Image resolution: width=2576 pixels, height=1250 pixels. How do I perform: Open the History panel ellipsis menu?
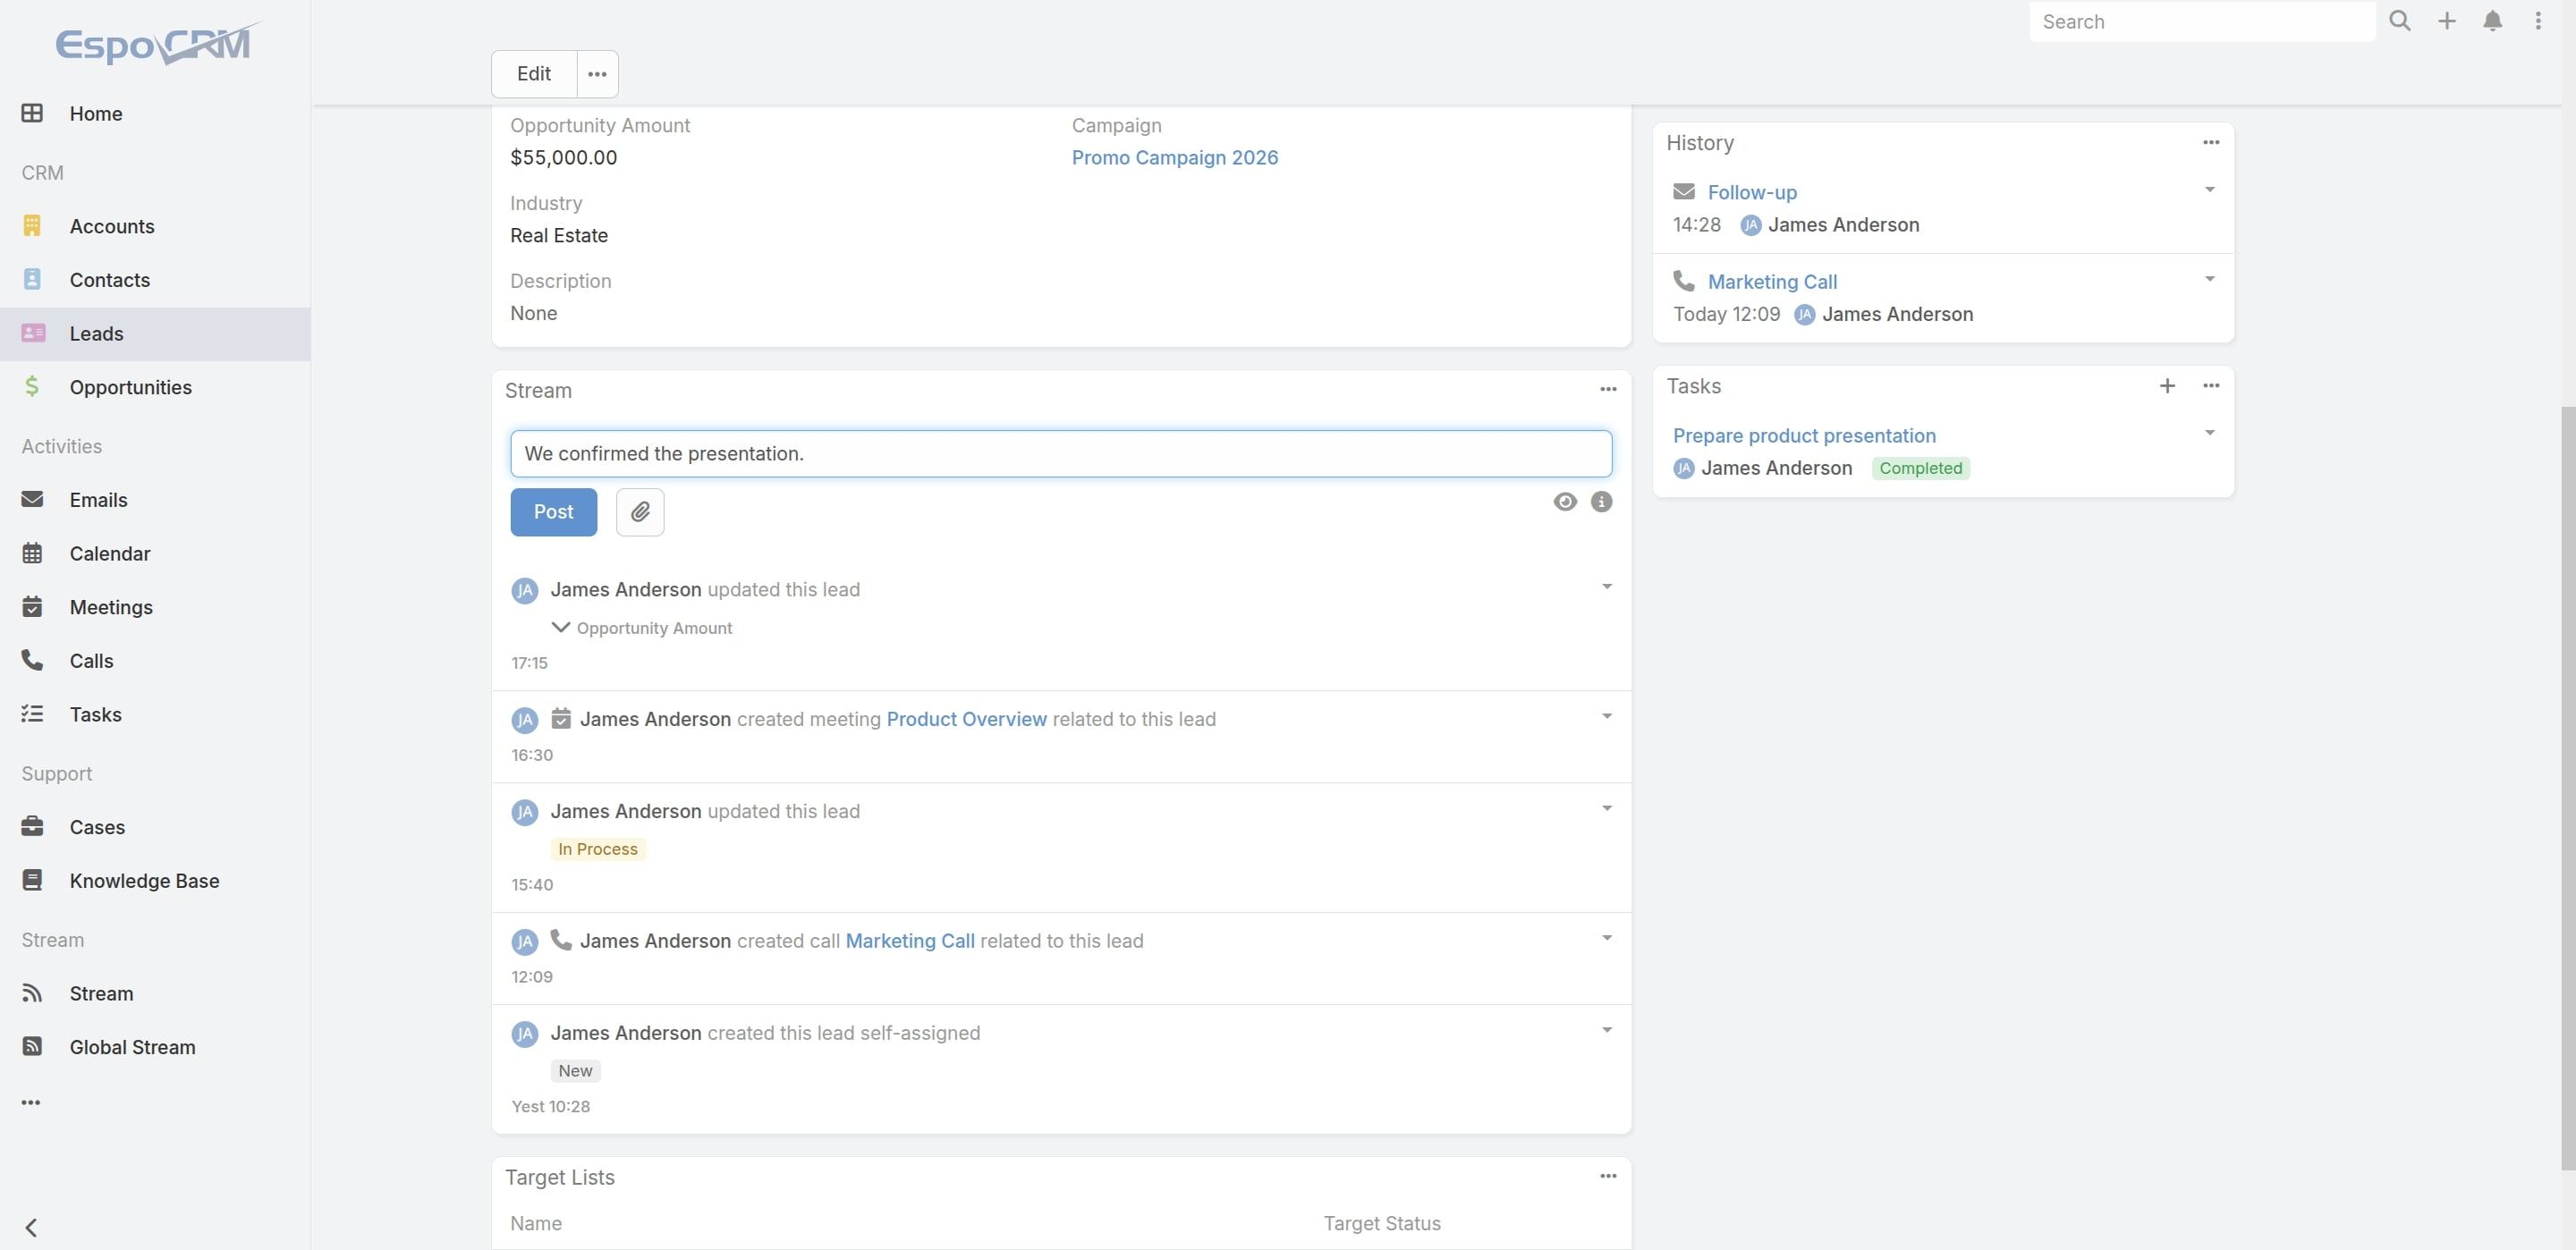pos(2210,143)
